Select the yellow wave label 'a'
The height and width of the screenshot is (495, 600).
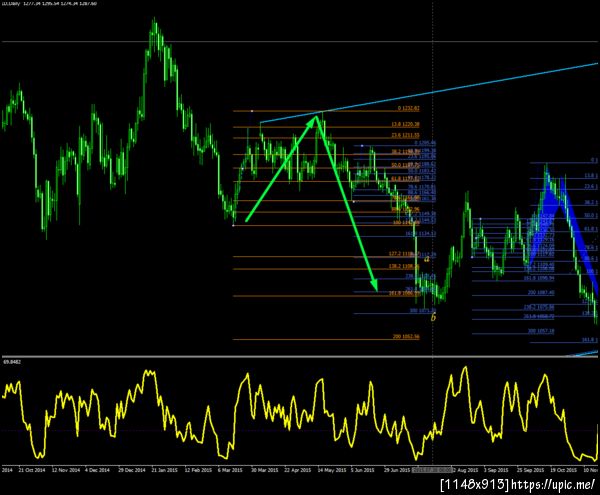[x=427, y=259]
